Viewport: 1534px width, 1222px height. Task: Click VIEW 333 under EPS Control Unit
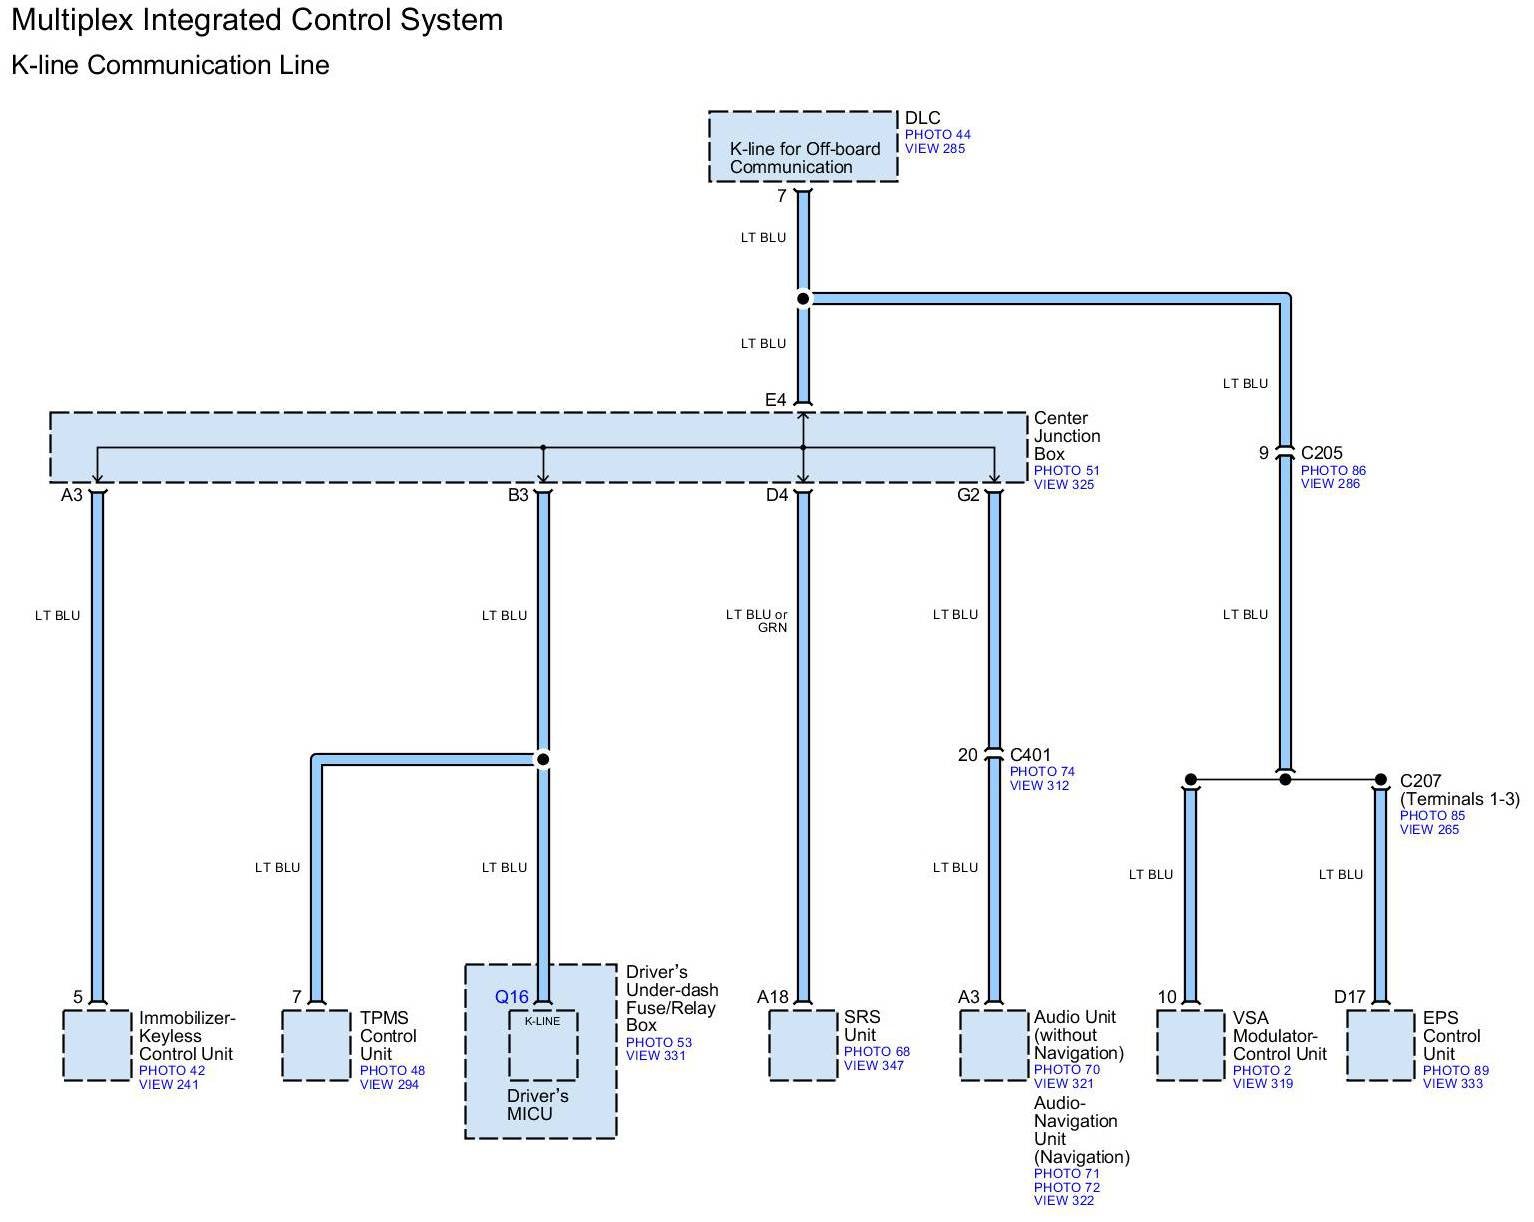coord(1453,1084)
